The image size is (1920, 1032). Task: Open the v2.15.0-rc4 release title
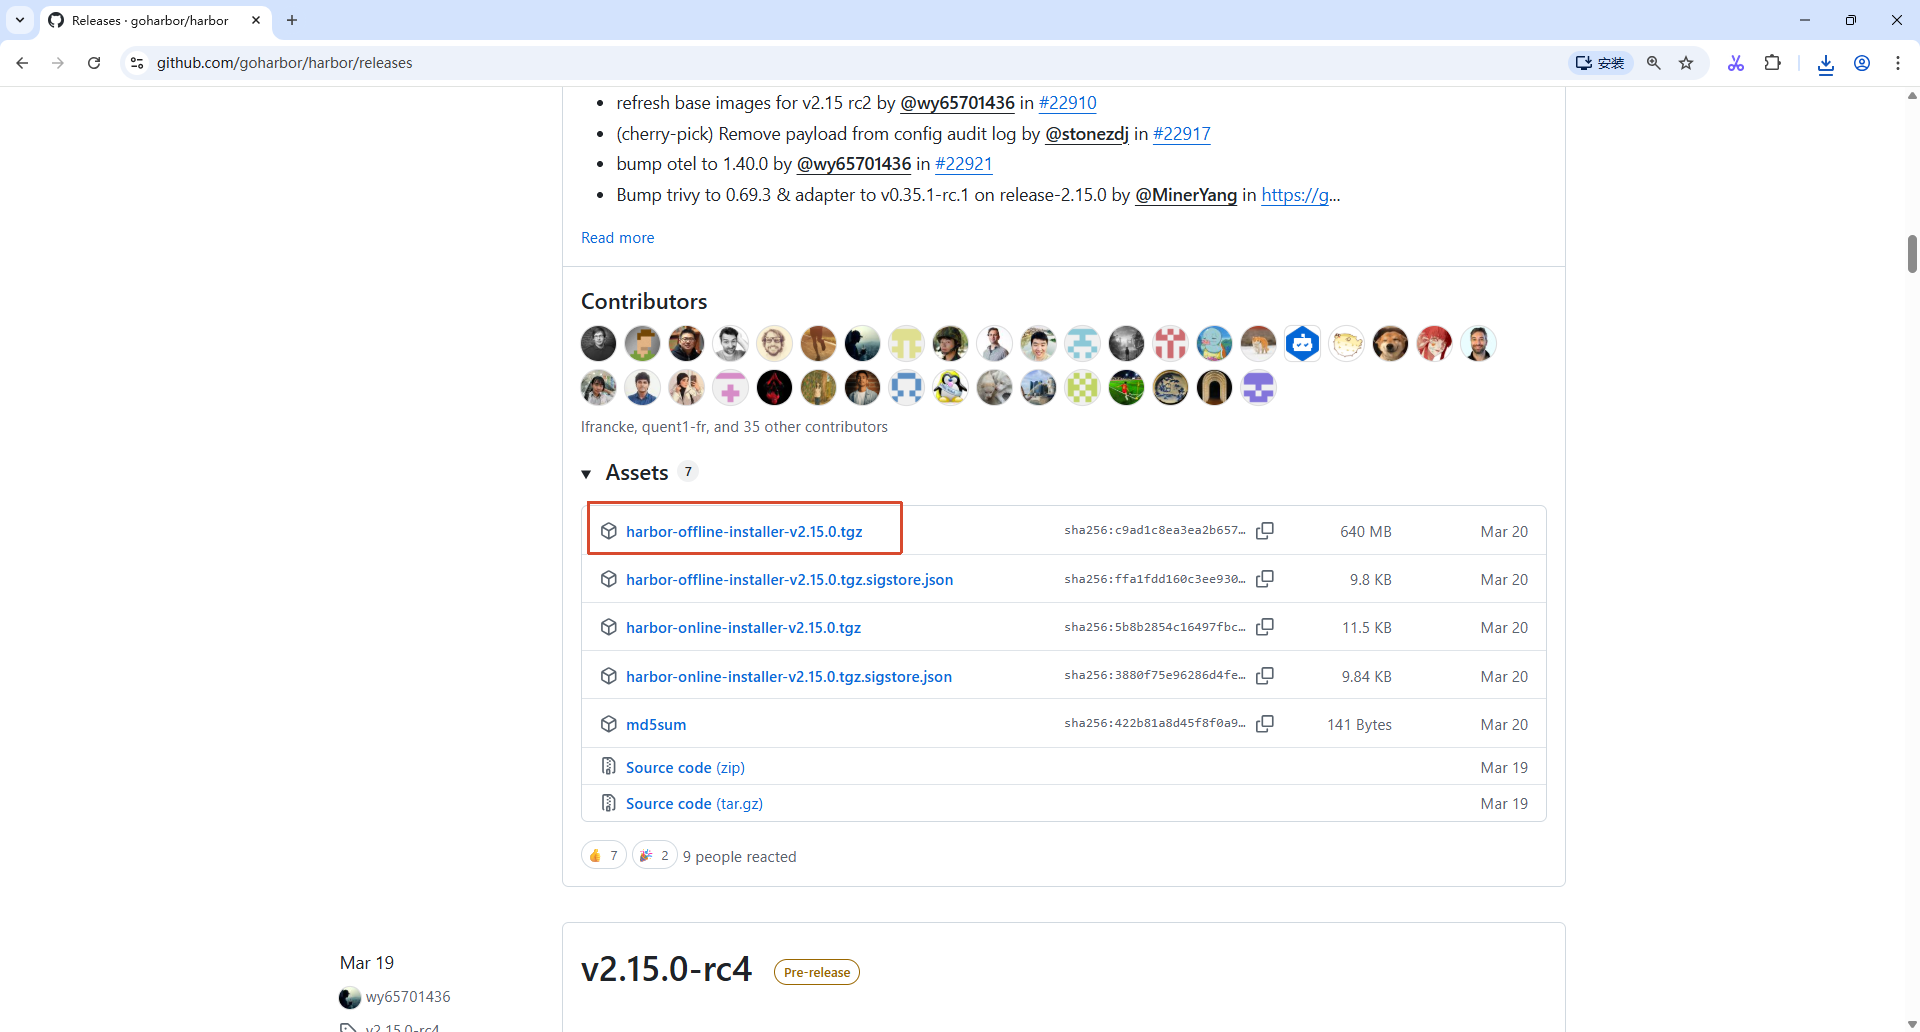pos(666,969)
